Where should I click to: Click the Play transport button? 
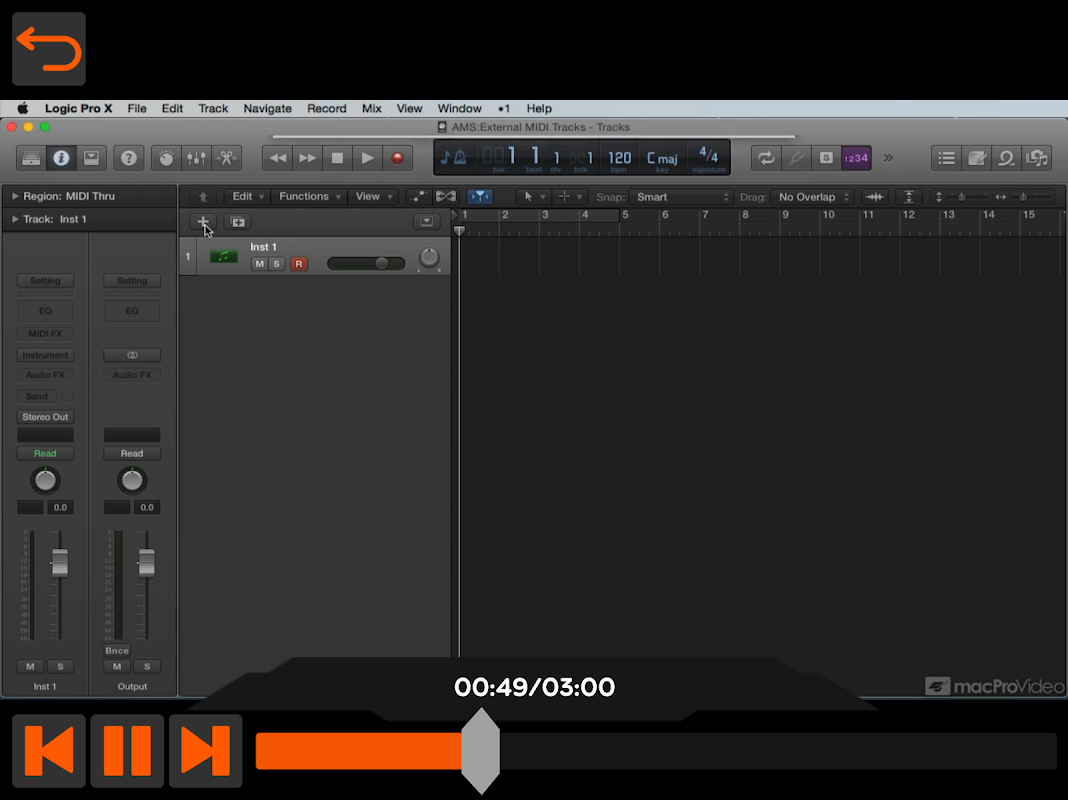tap(367, 158)
